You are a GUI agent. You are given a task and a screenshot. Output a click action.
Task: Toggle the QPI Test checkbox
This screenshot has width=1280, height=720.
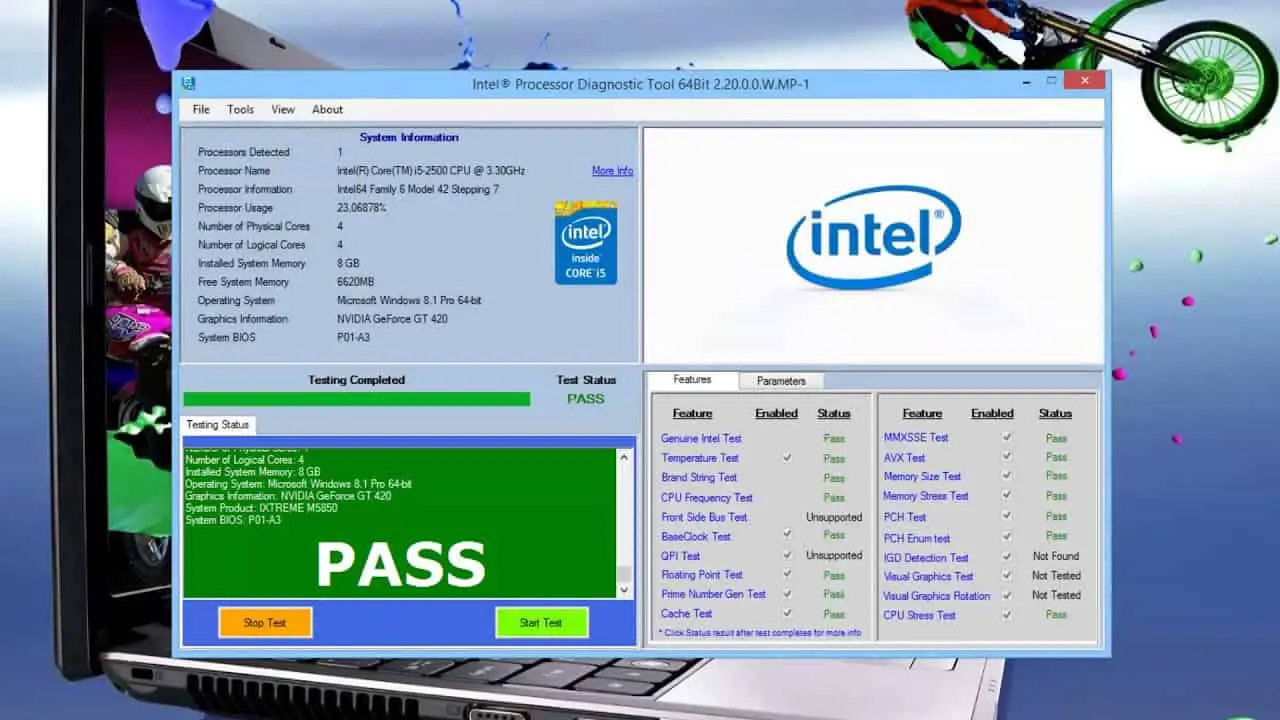pyautogui.click(x=787, y=555)
